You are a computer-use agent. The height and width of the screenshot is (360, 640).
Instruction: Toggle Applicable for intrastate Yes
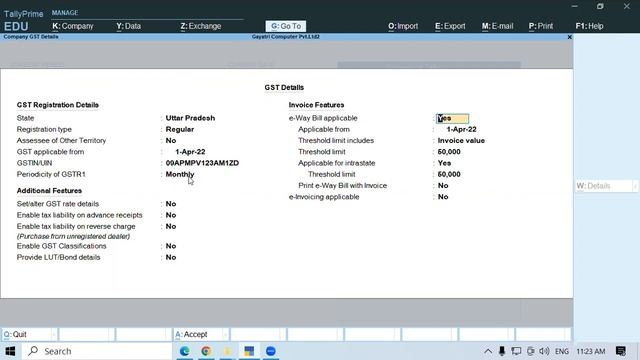tap(444, 163)
